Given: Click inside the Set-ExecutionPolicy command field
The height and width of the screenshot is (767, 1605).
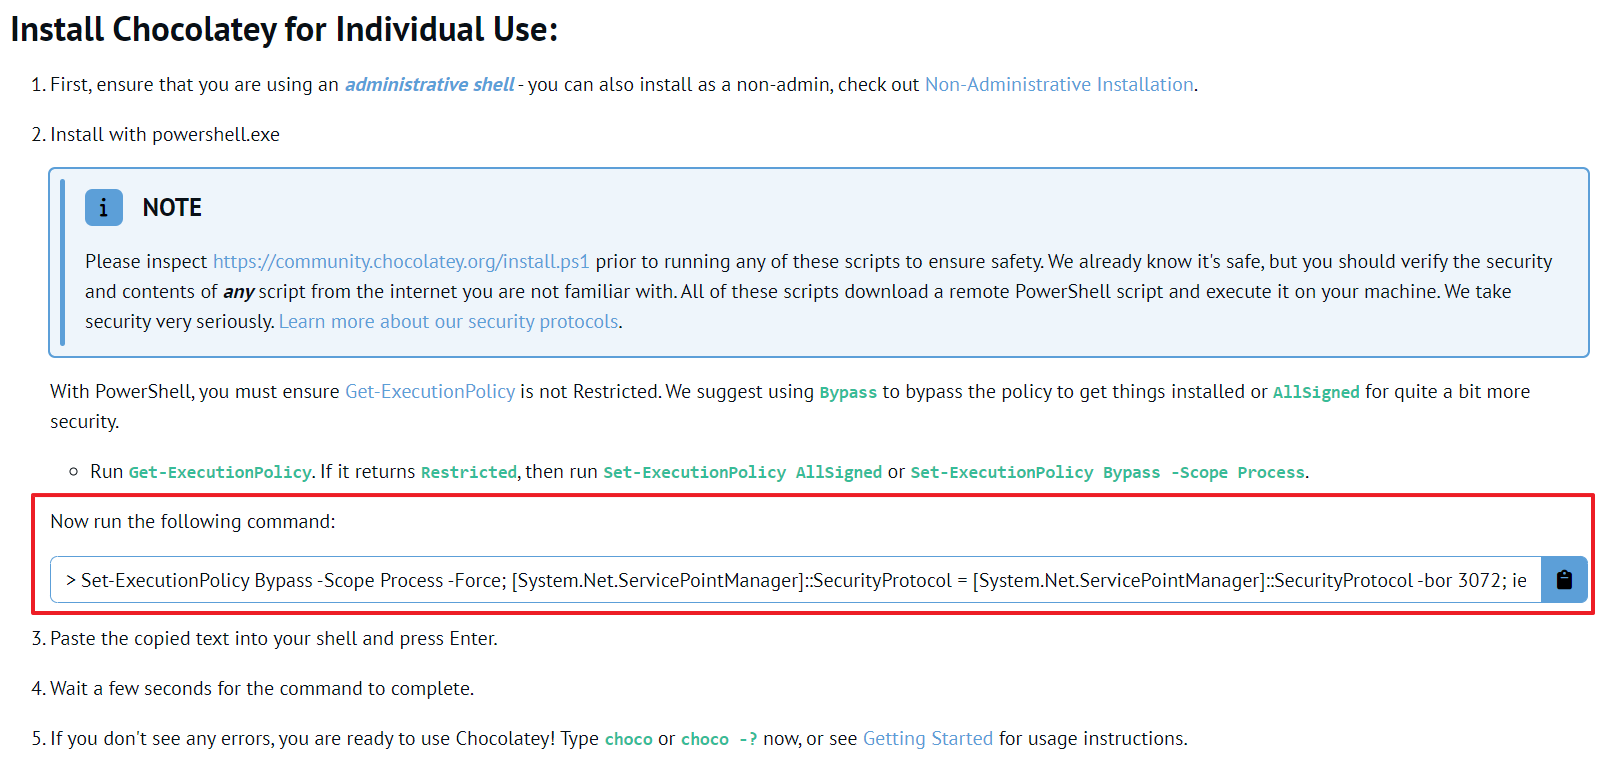Looking at the screenshot, I should click(796, 579).
